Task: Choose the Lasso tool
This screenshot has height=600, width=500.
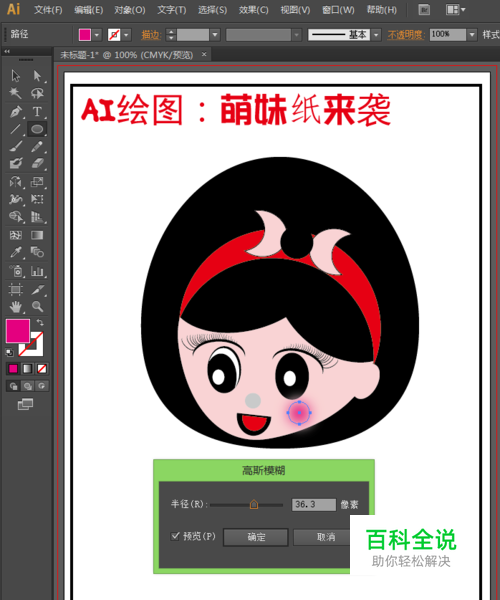Action: click(37, 93)
